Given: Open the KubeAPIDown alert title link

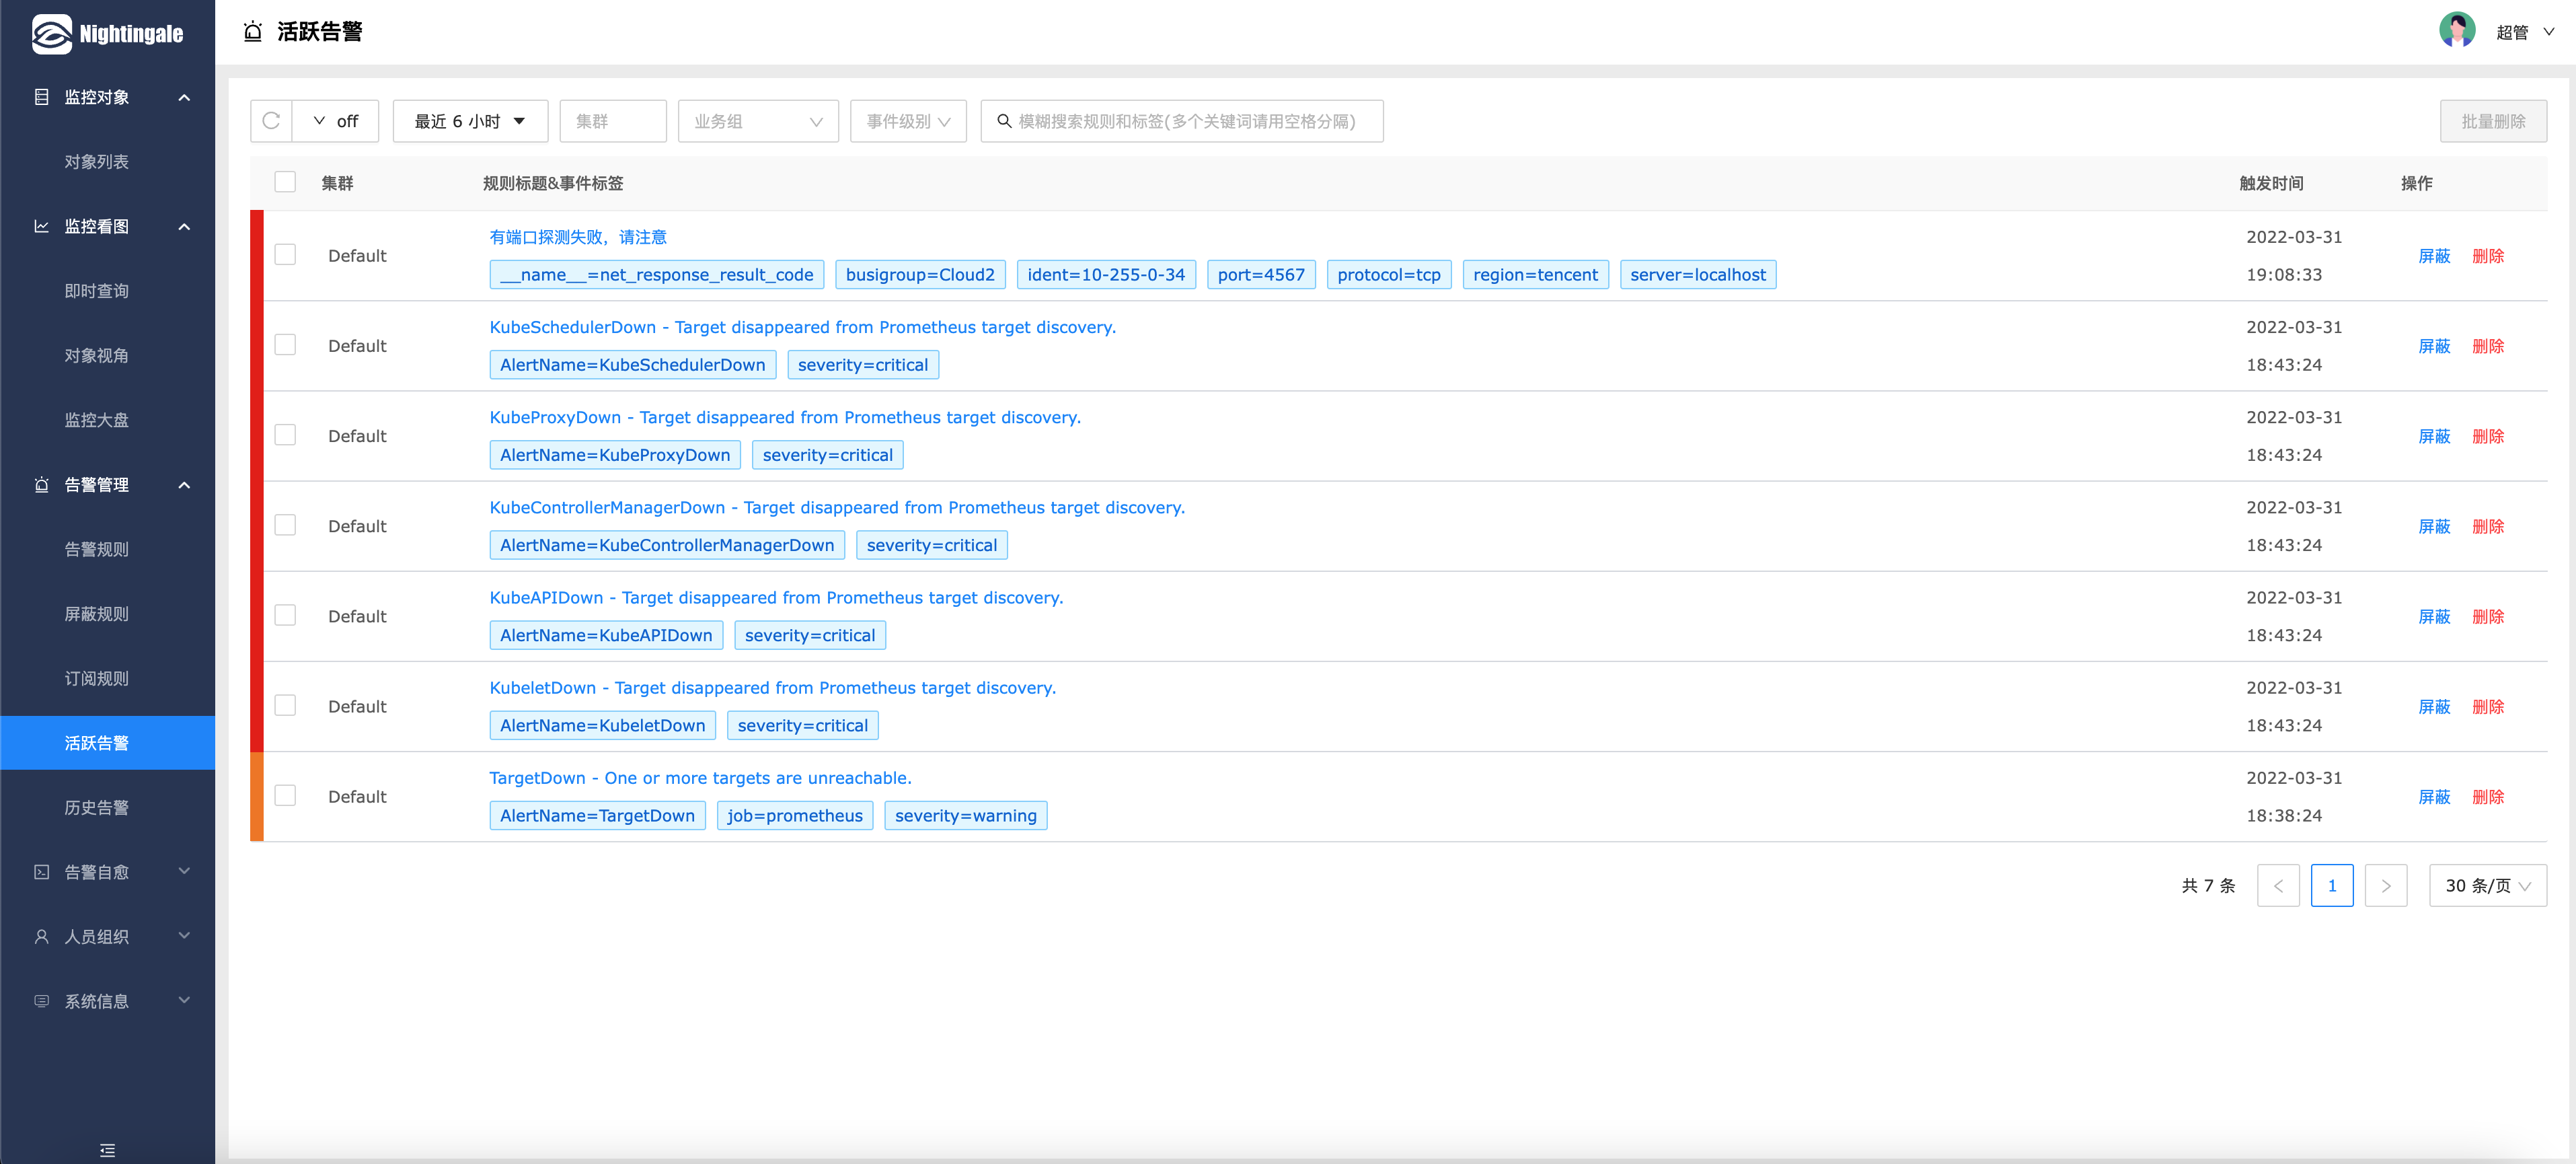Looking at the screenshot, I should (x=775, y=597).
